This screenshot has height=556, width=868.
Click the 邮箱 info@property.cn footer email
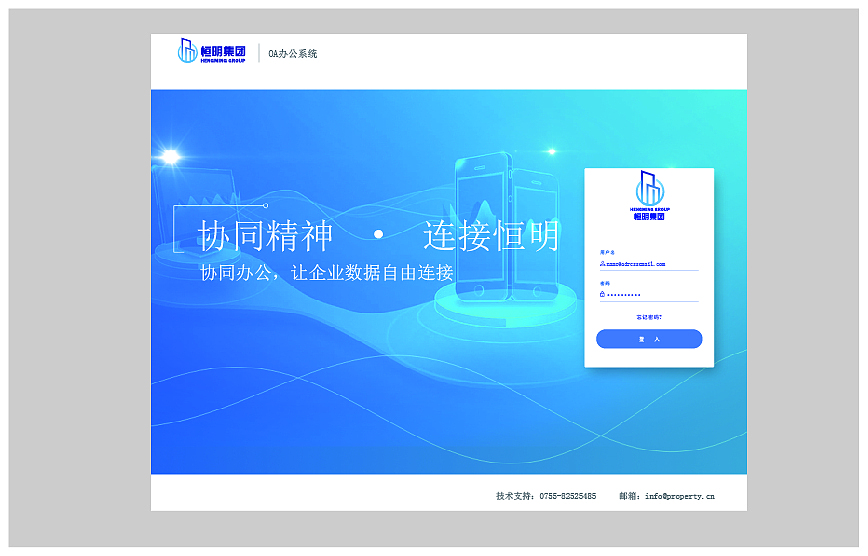667,496
